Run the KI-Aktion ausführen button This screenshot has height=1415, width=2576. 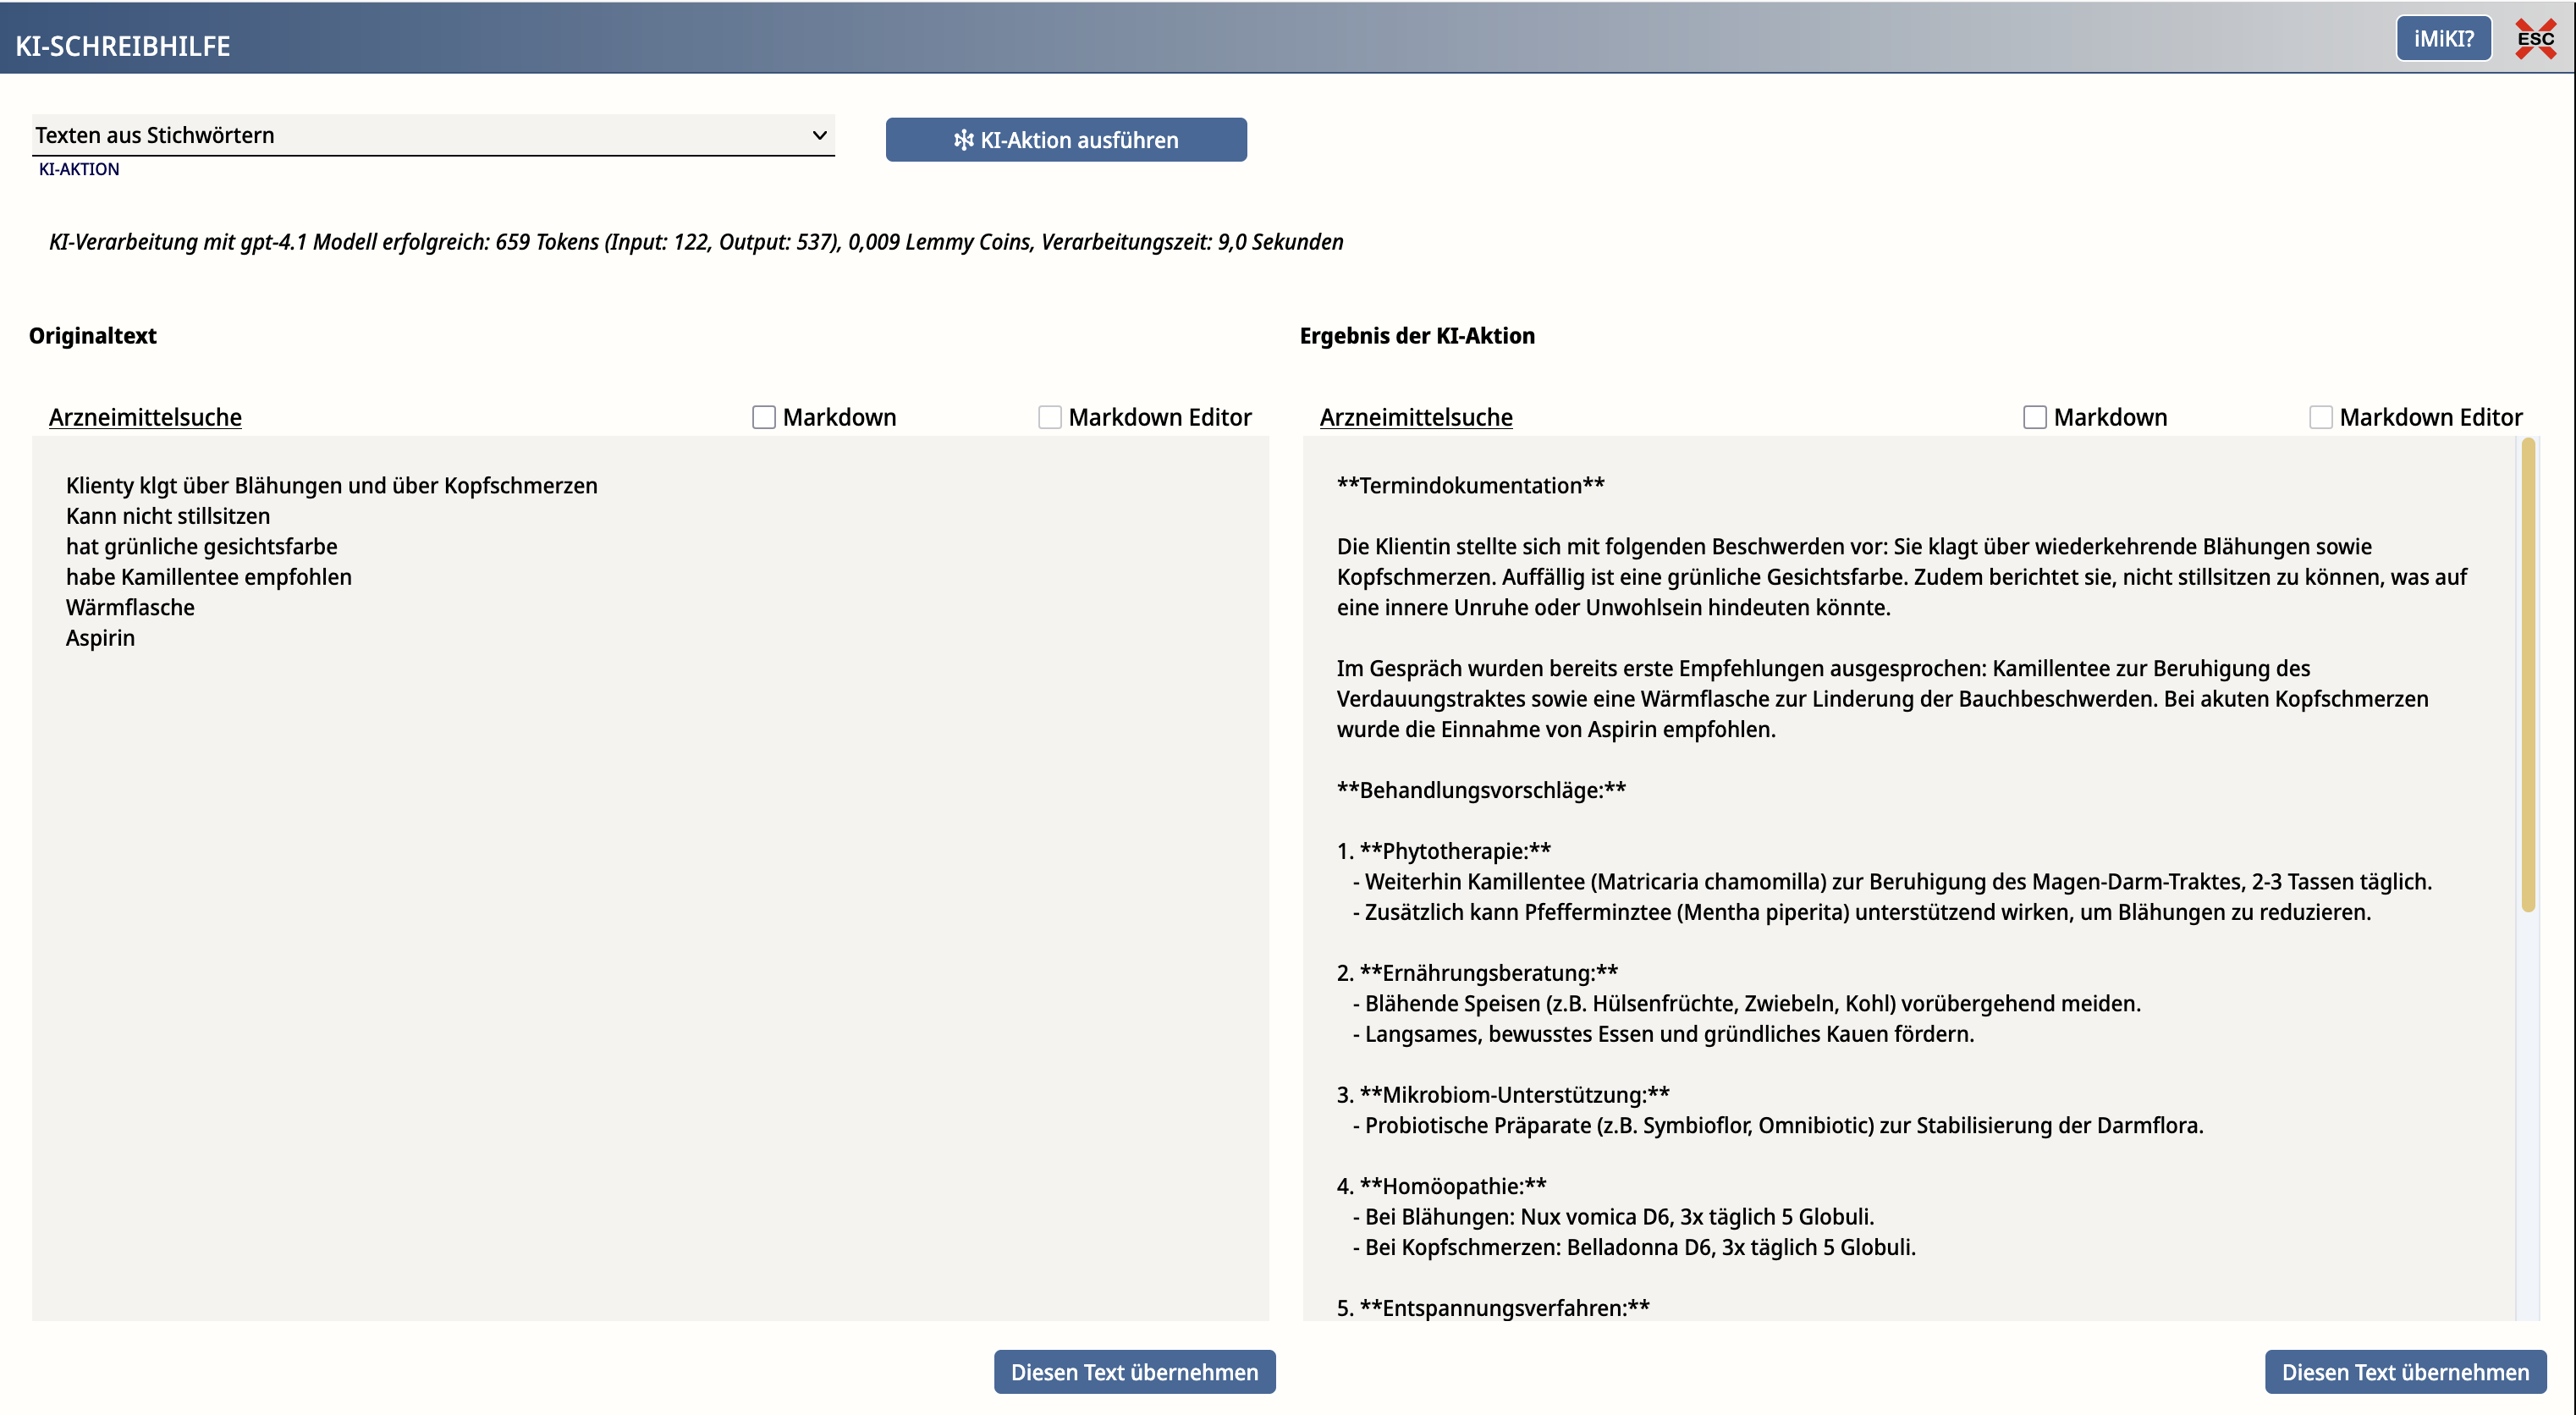coord(1066,140)
